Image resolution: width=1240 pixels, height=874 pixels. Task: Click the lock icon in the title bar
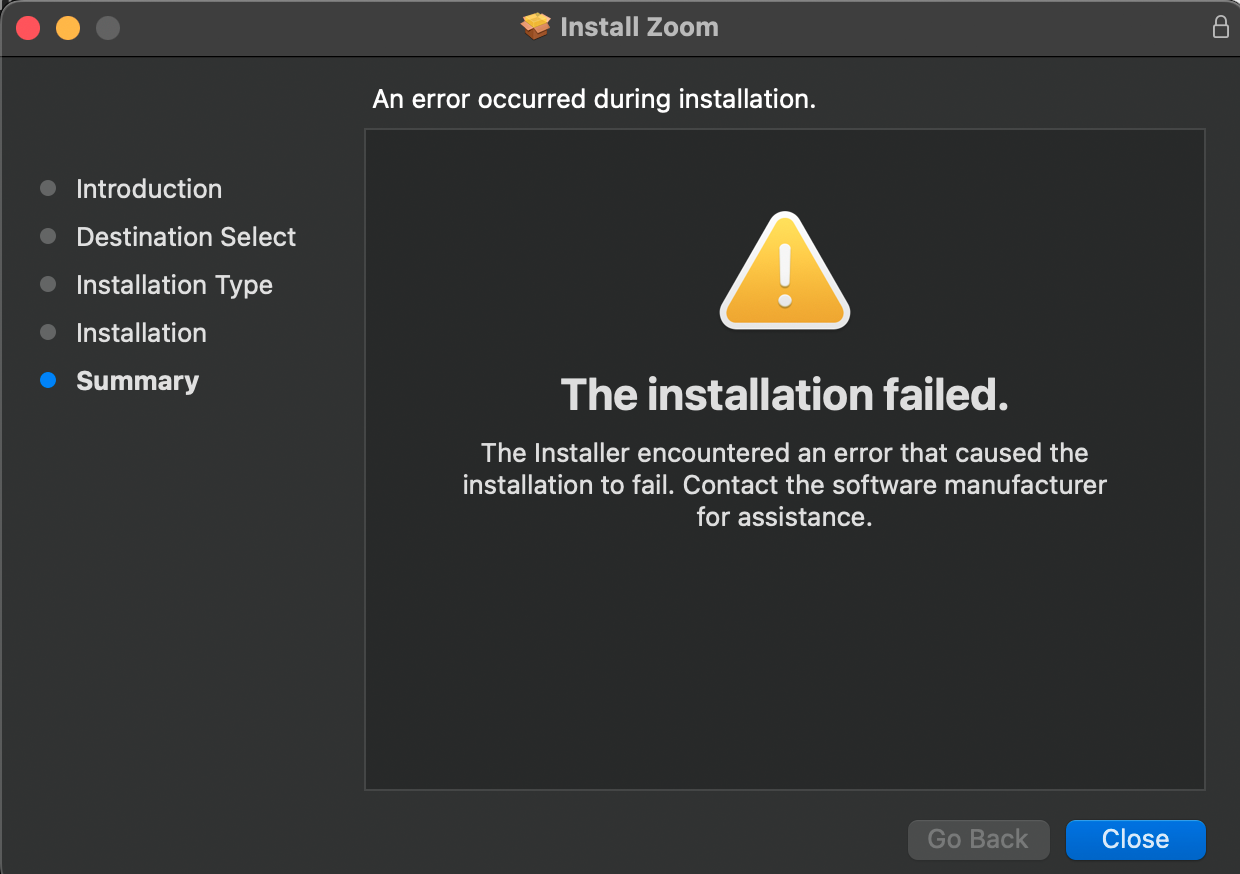tap(1220, 27)
